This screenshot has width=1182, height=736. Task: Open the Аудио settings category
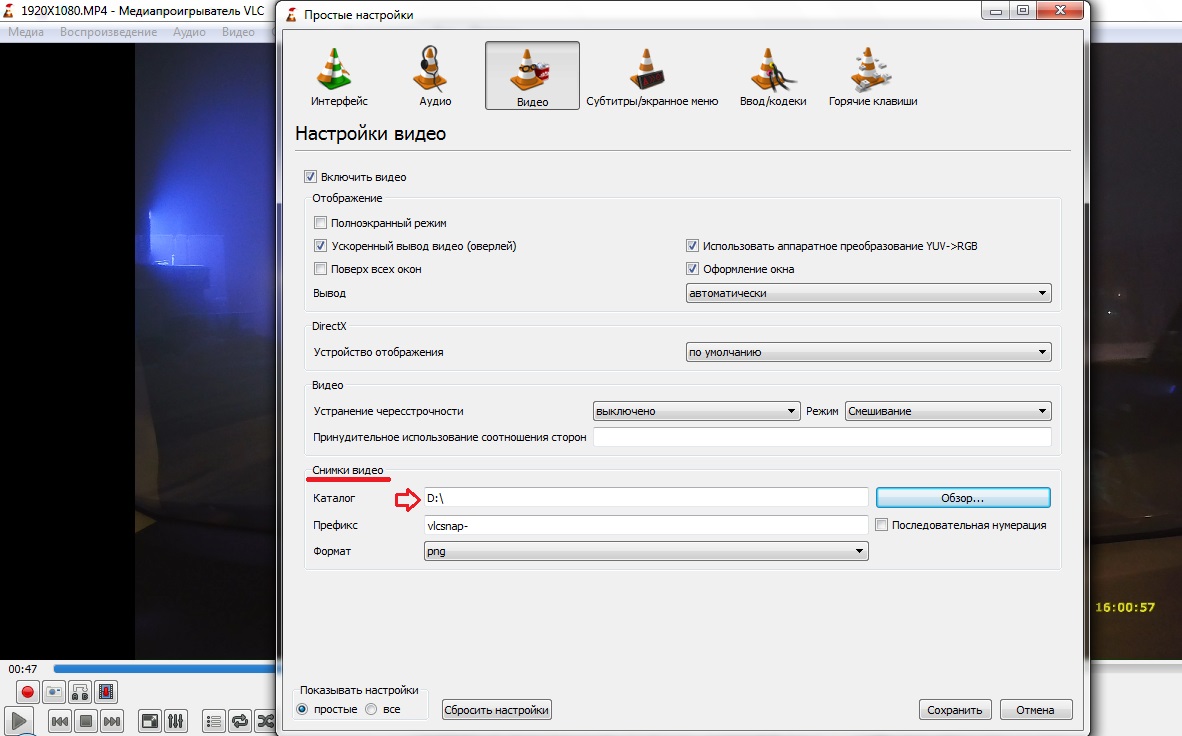click(435, 76)
